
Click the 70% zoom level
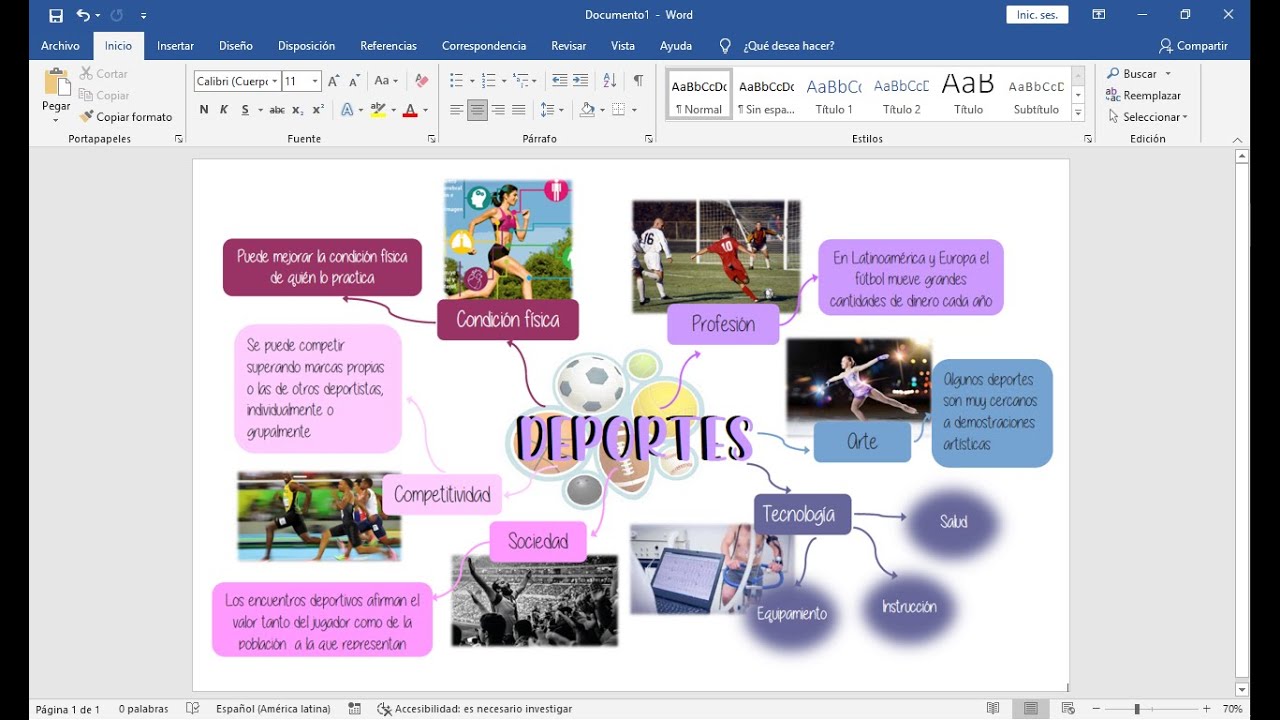(x=1232, y=709)
